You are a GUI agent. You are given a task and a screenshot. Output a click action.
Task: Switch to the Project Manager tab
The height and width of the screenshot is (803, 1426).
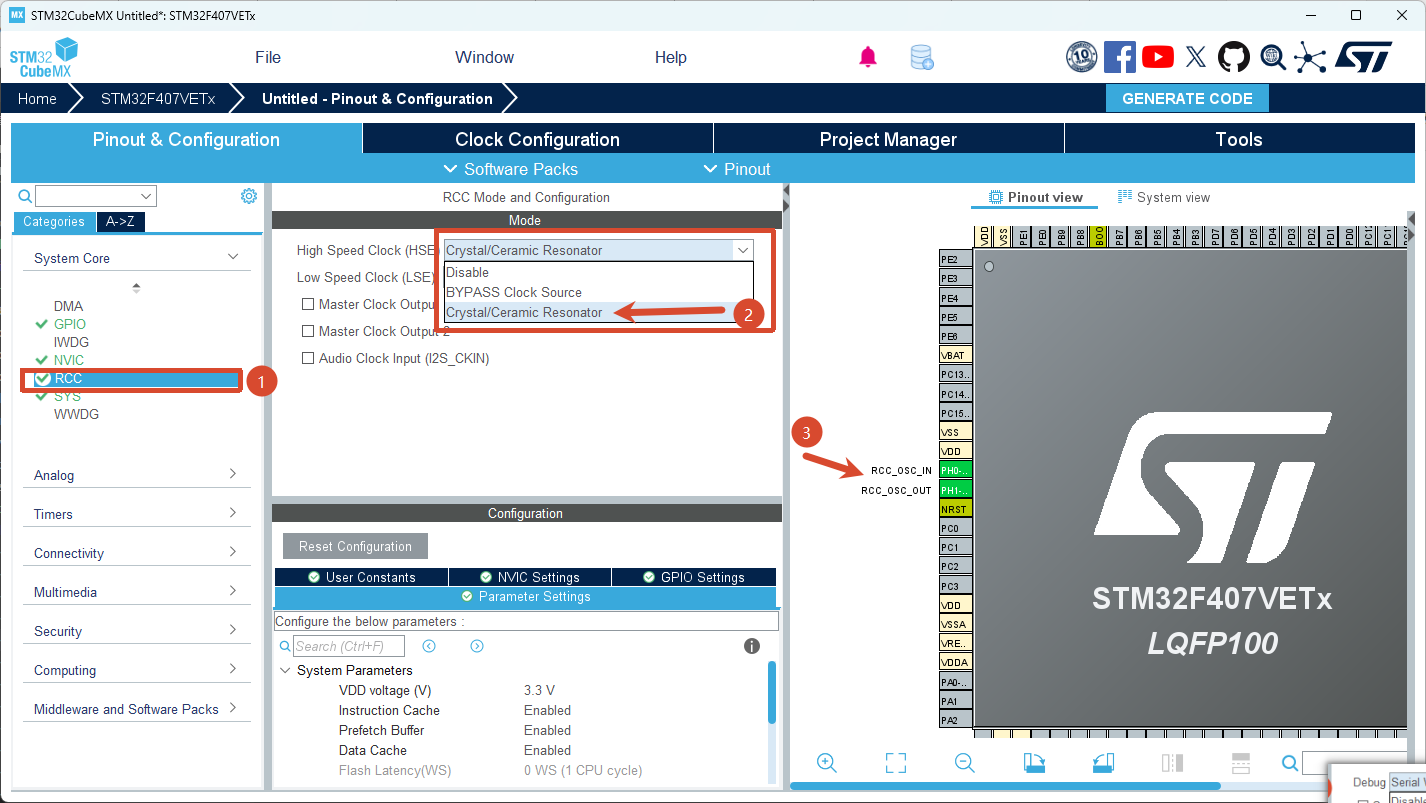[x=889, y=139]
